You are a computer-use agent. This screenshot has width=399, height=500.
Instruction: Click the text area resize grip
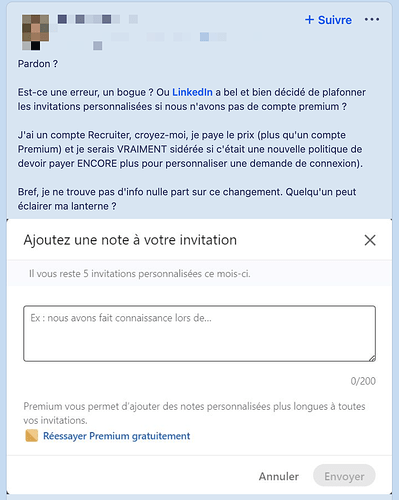click(372, 358)
